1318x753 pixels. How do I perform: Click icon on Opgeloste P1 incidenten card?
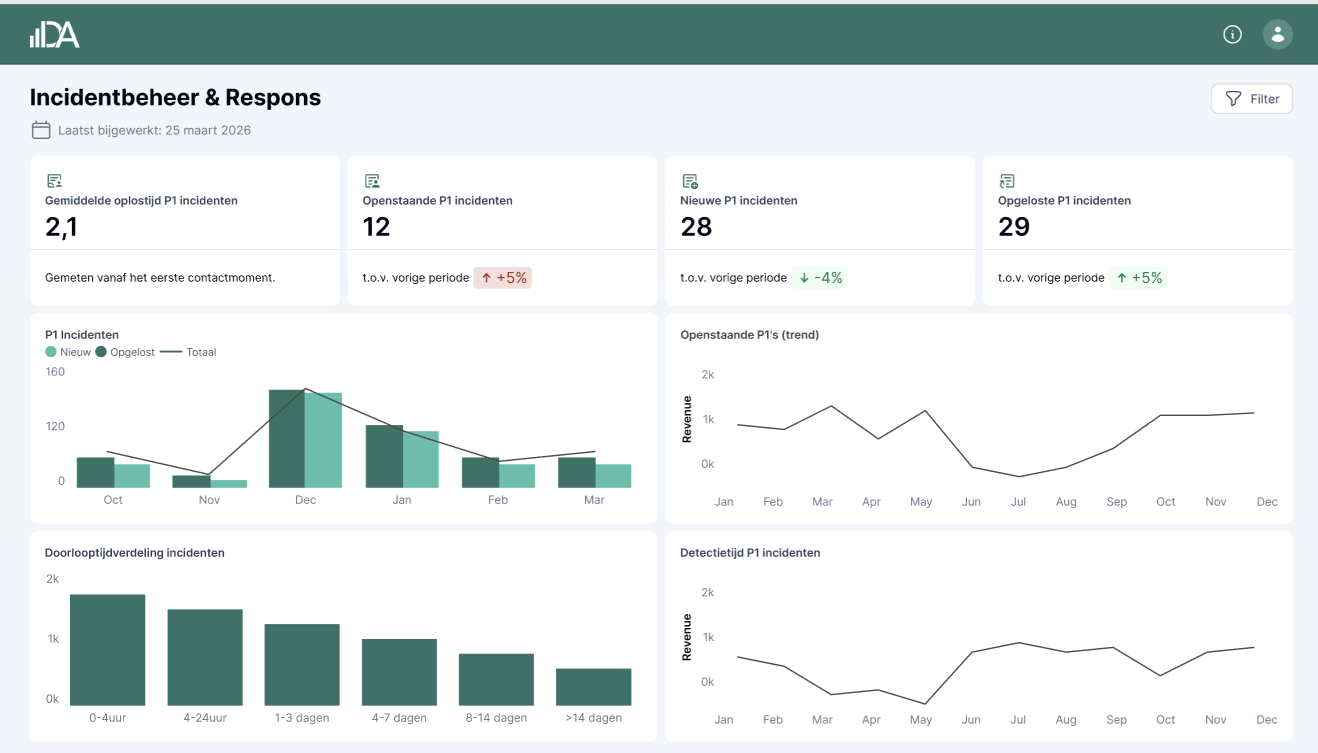pos(1007,181)
